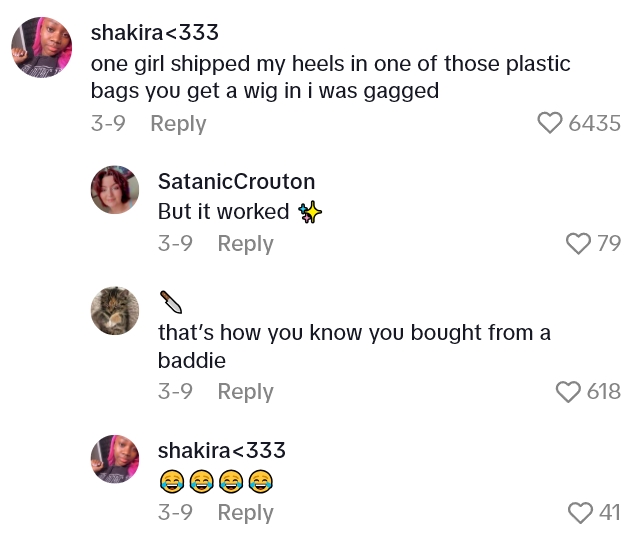Image resolution: width=628 pixels, height=545 pixels.
Task: Reply to the 'baddie' comment
Action: 245,391
